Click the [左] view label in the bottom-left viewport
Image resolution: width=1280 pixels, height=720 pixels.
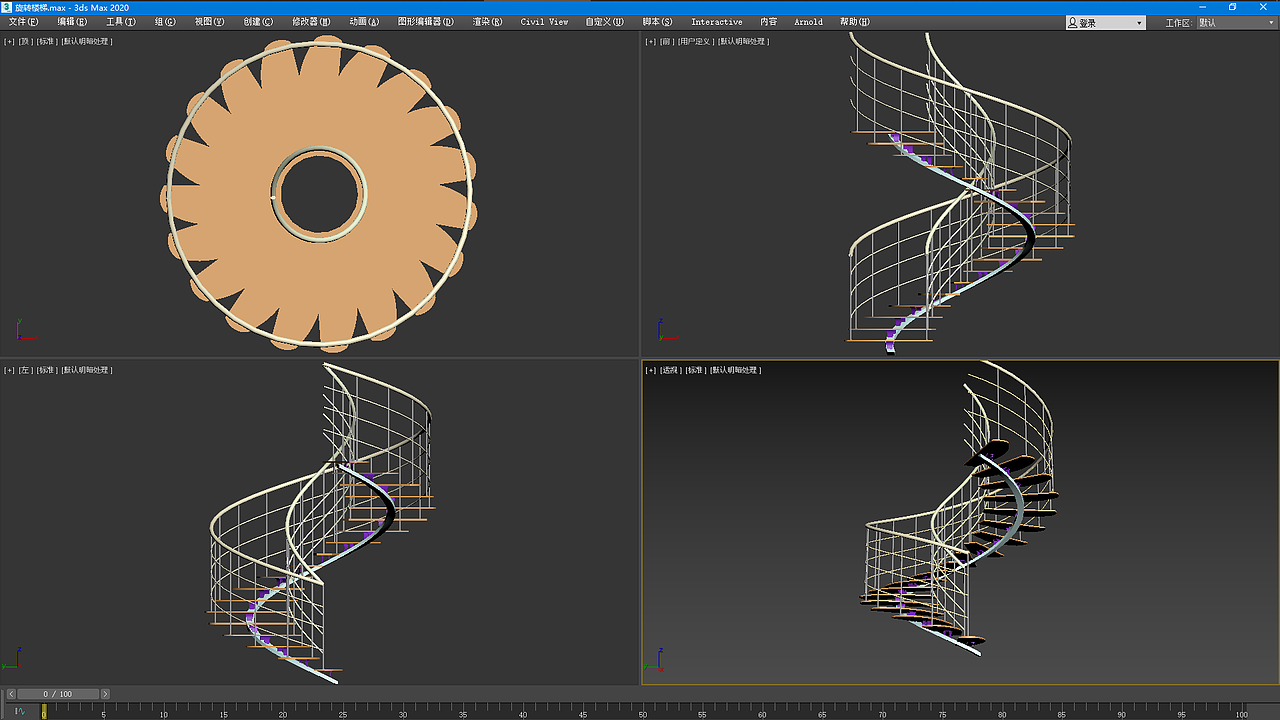click(x=26, y=370)
